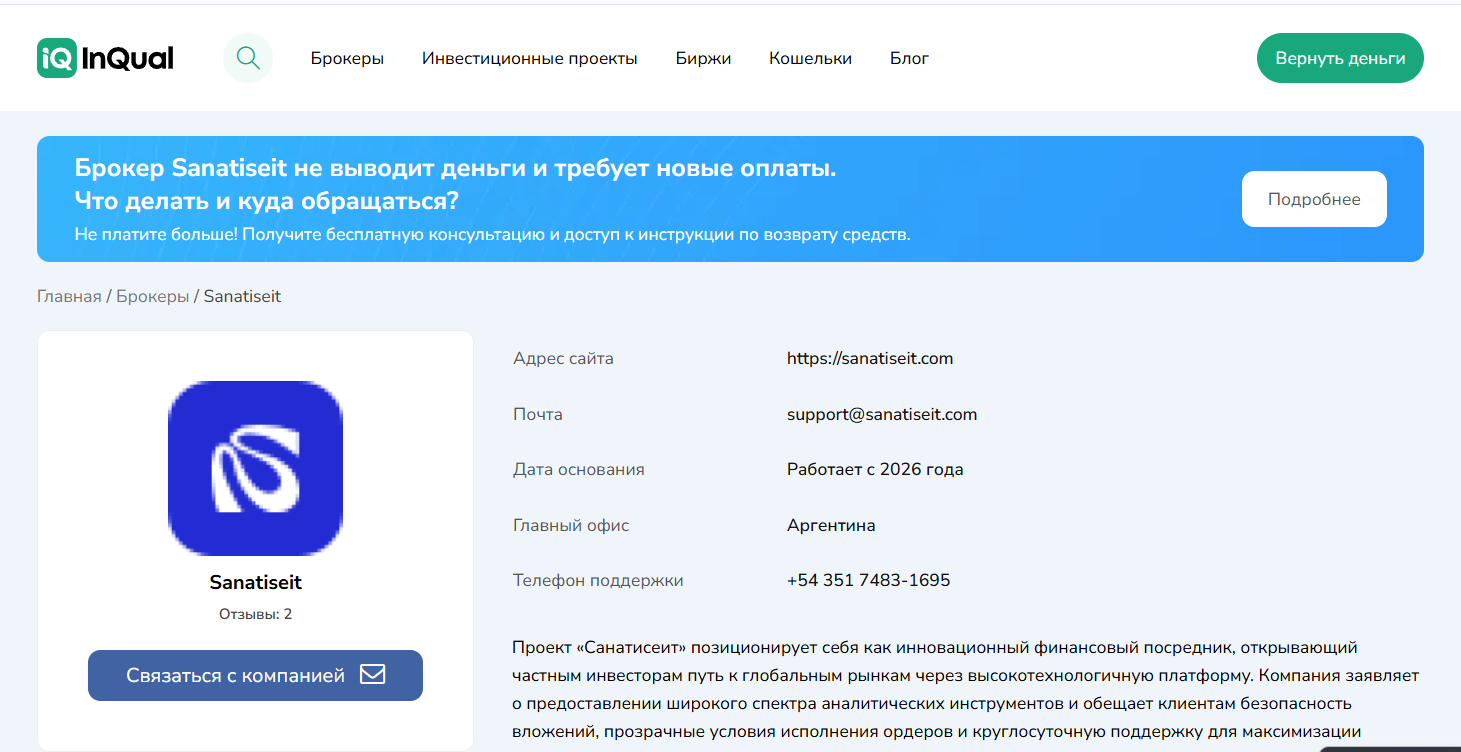Image resolution: width=1461 pixels, height=752 pixels.
Task: Click the Главный офис label
Action: [571, 525]
